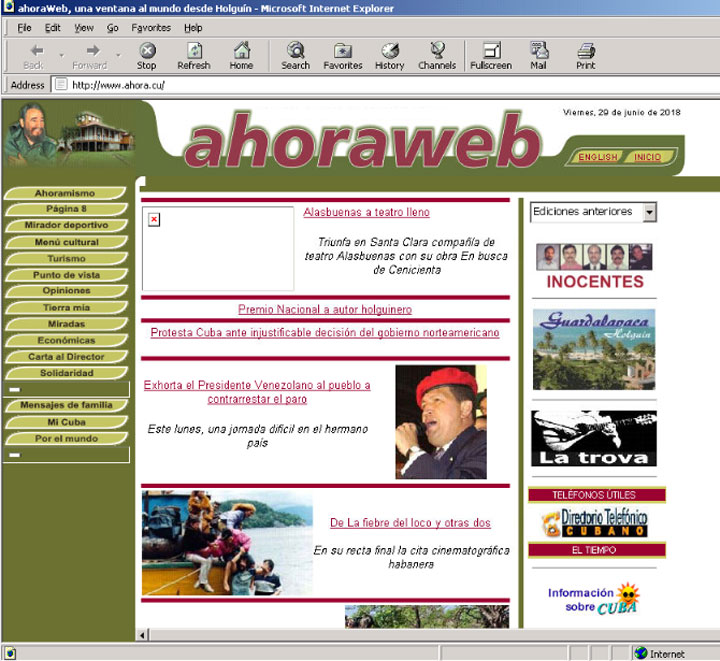Screen dimensions: 720x661
Task: Open the Go menu
Action: click(x=112, y=28)
